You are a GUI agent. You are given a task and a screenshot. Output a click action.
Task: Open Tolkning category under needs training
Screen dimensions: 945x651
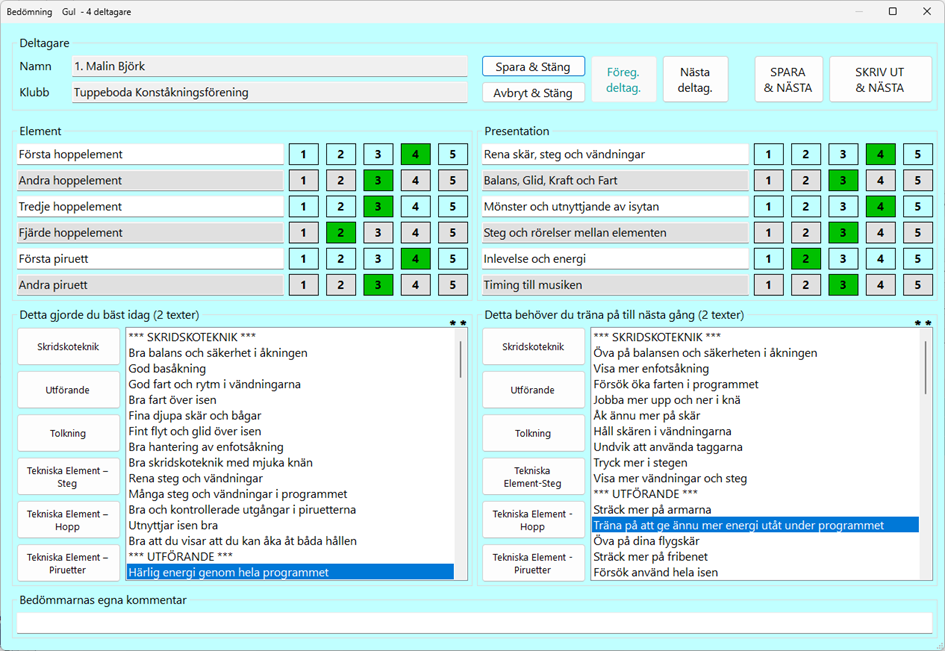tap(533, 433)
